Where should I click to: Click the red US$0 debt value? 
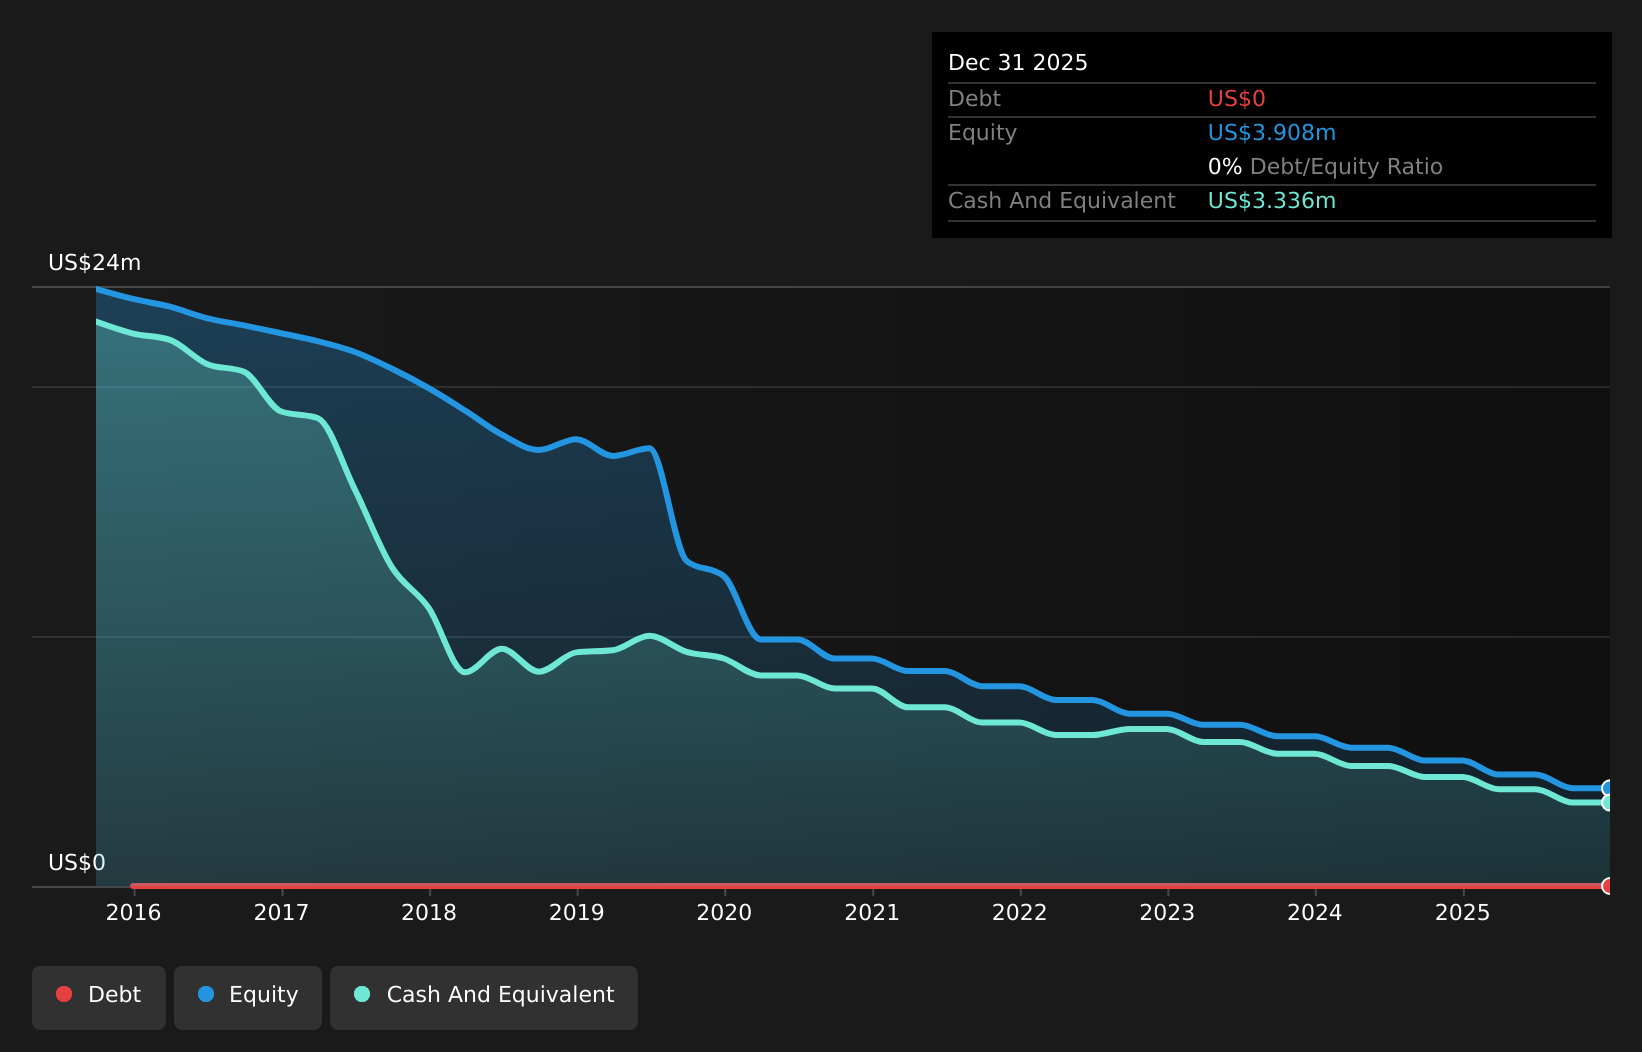pos(1237,99)
